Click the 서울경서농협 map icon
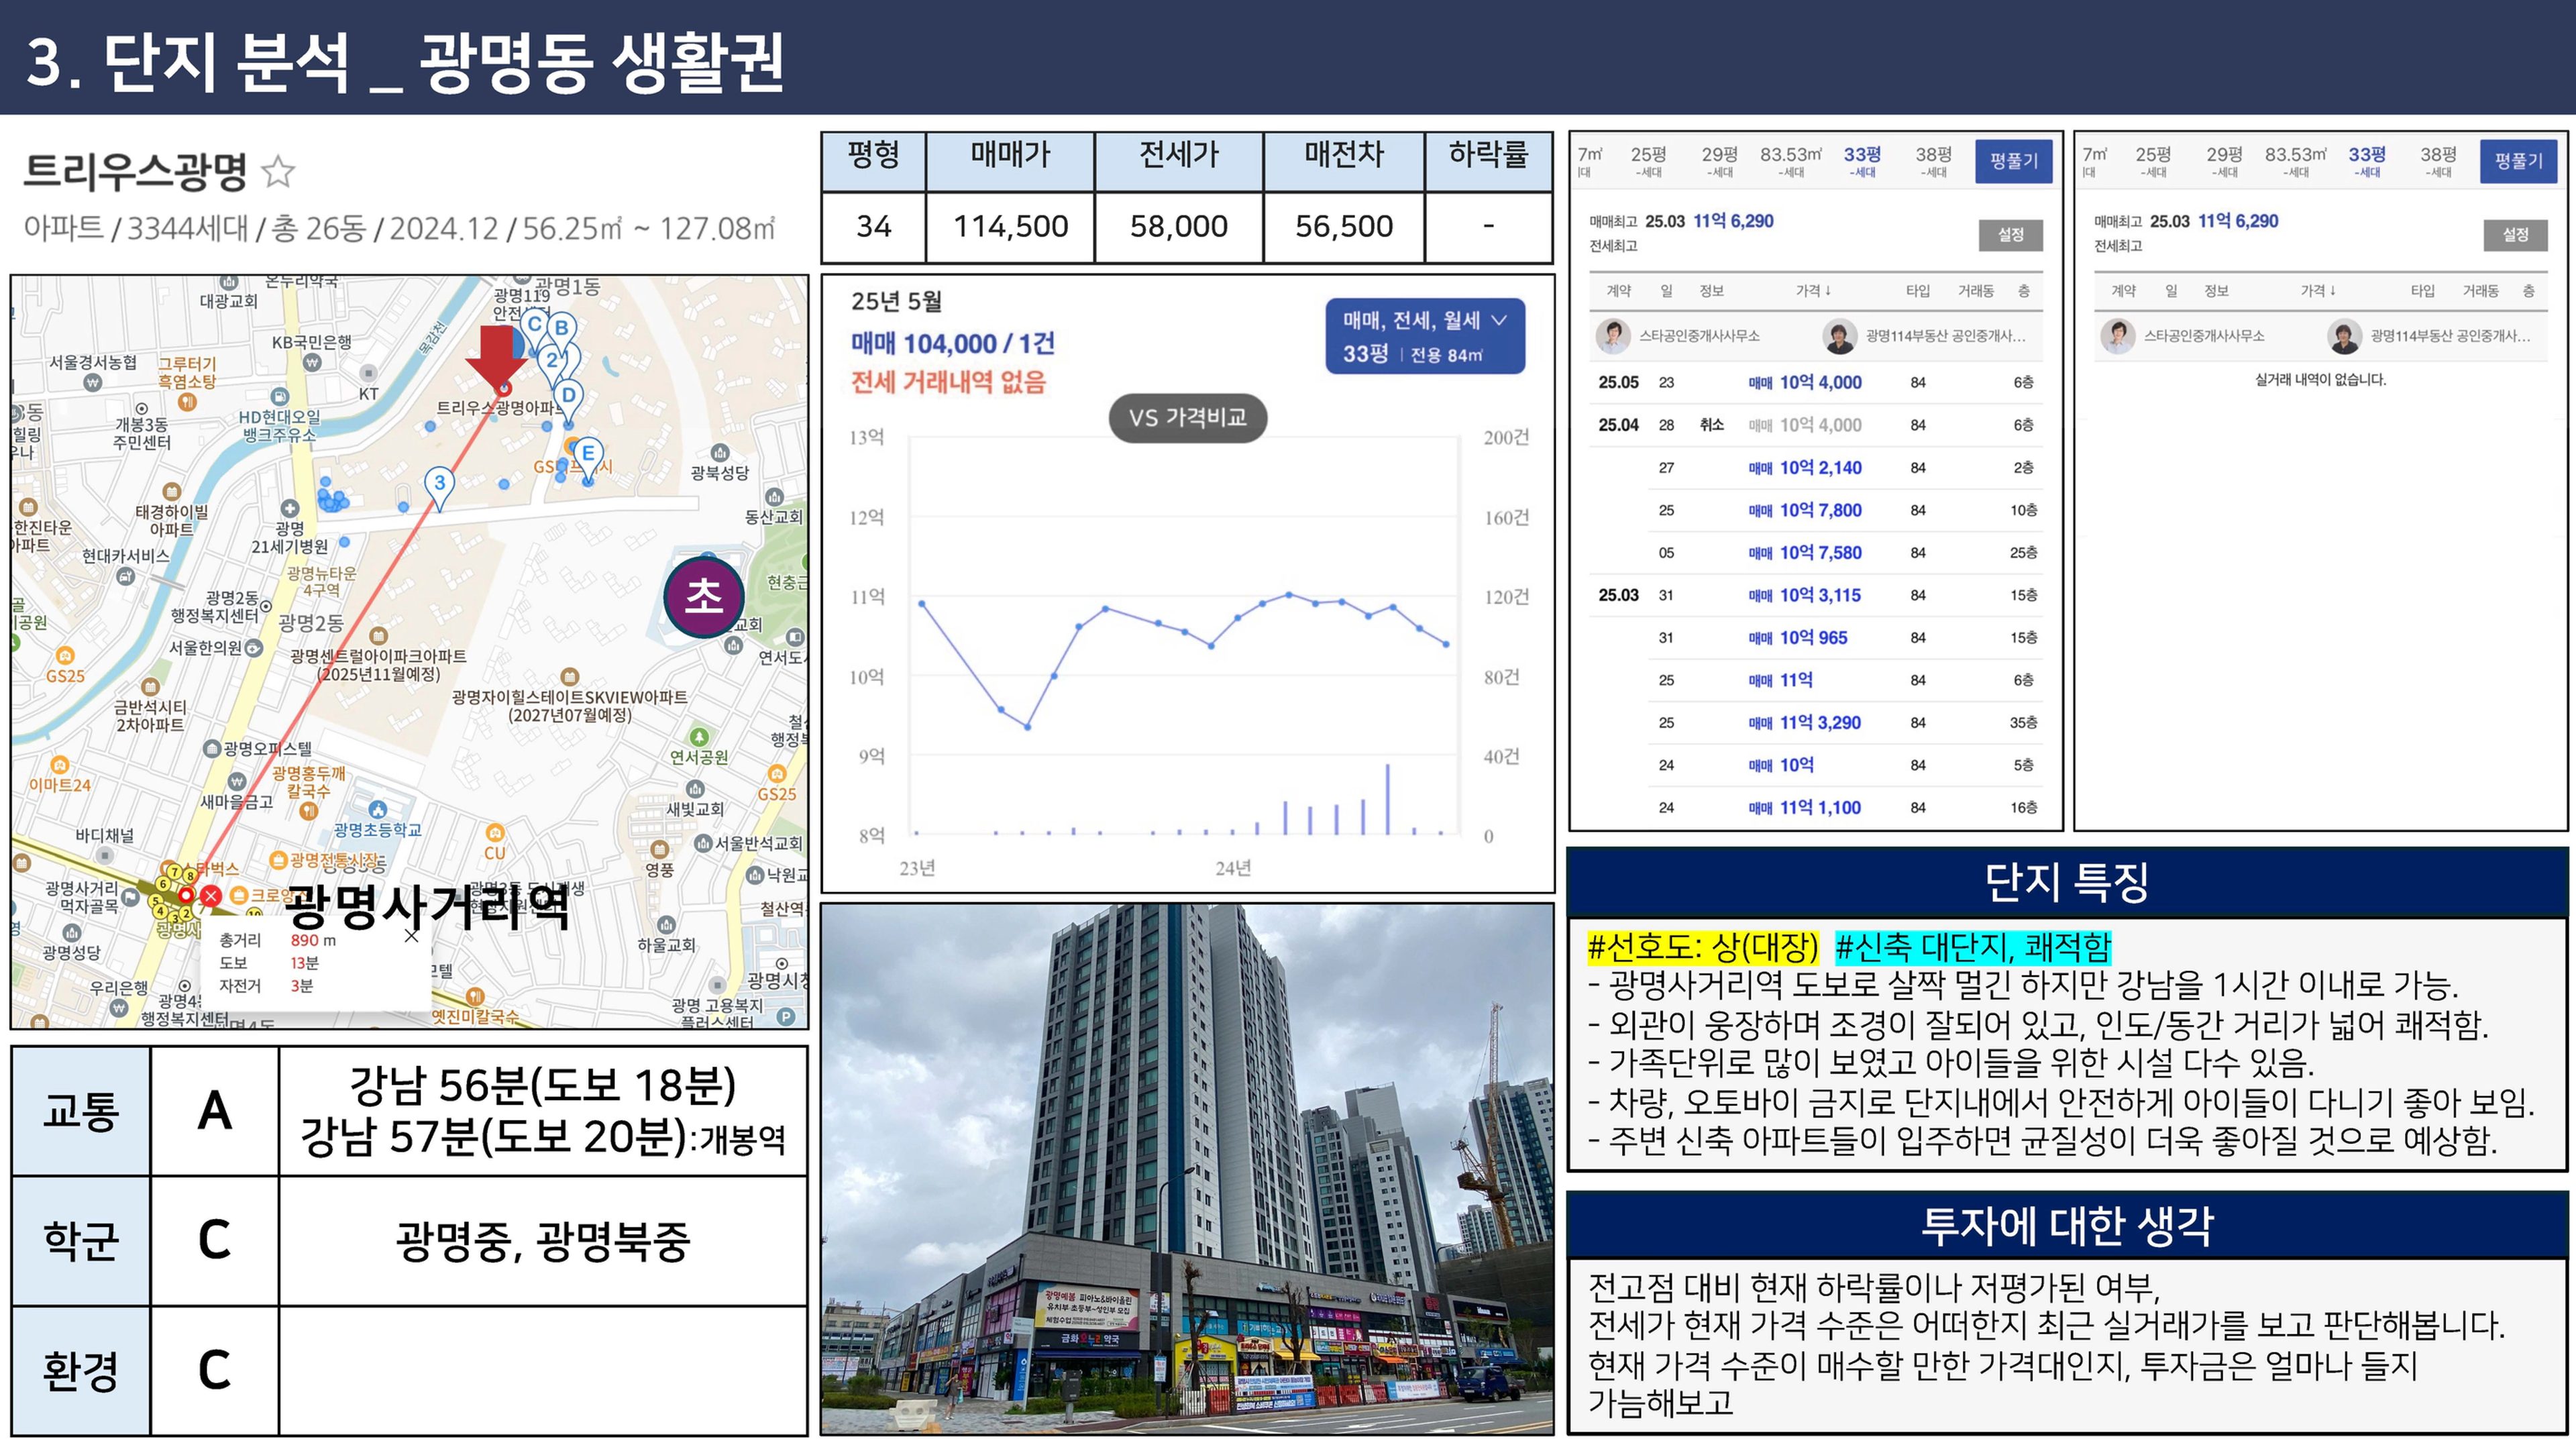 (x=93, y=382)
